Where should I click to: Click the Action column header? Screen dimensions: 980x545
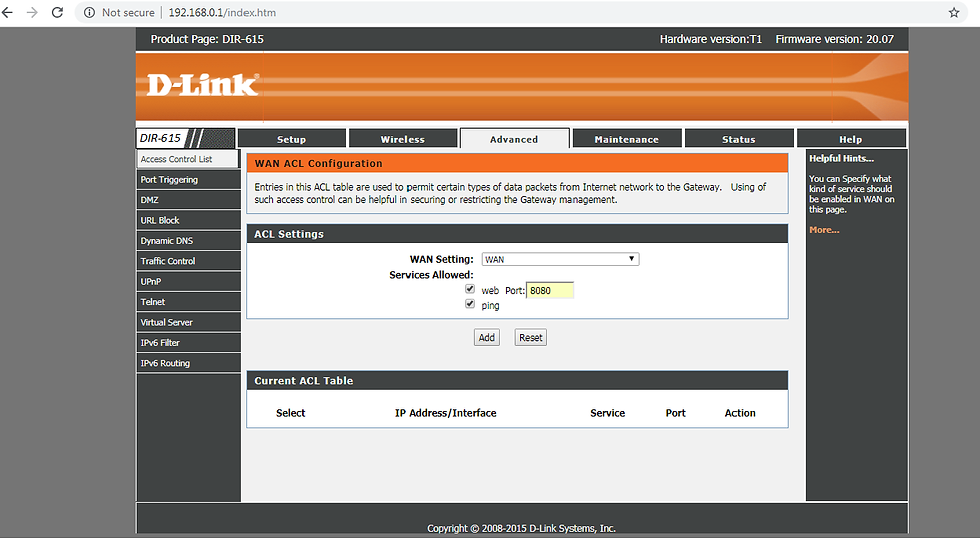tap(740, 413)
